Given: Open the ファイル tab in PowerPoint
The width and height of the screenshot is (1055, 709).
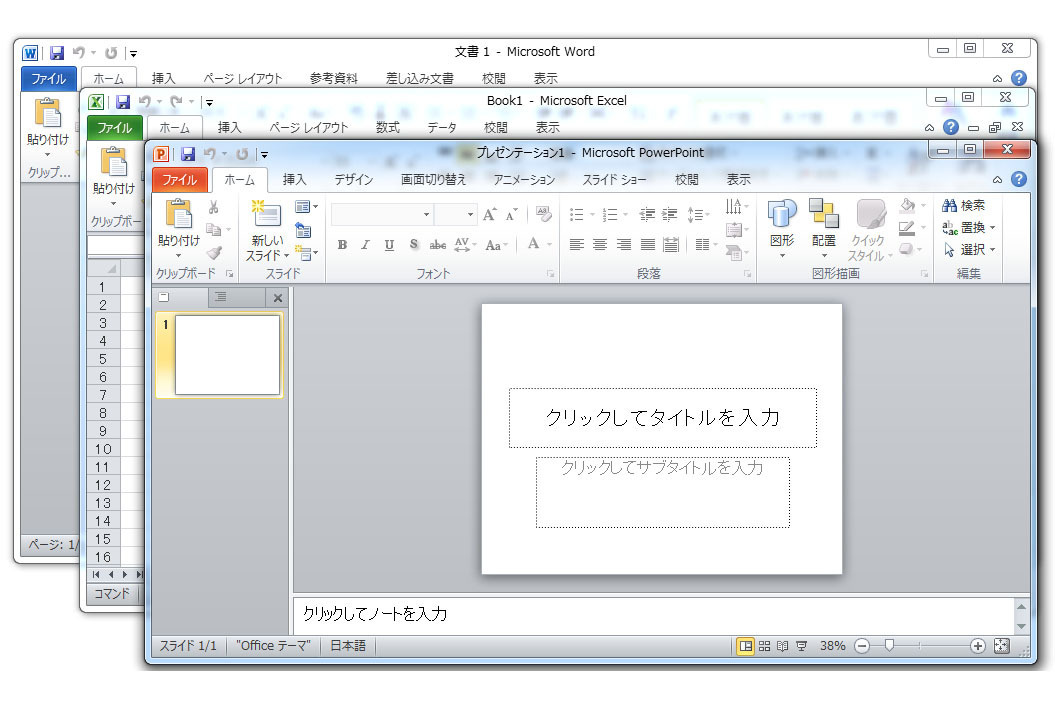Looking at the screenshot, I should (179, 180).
